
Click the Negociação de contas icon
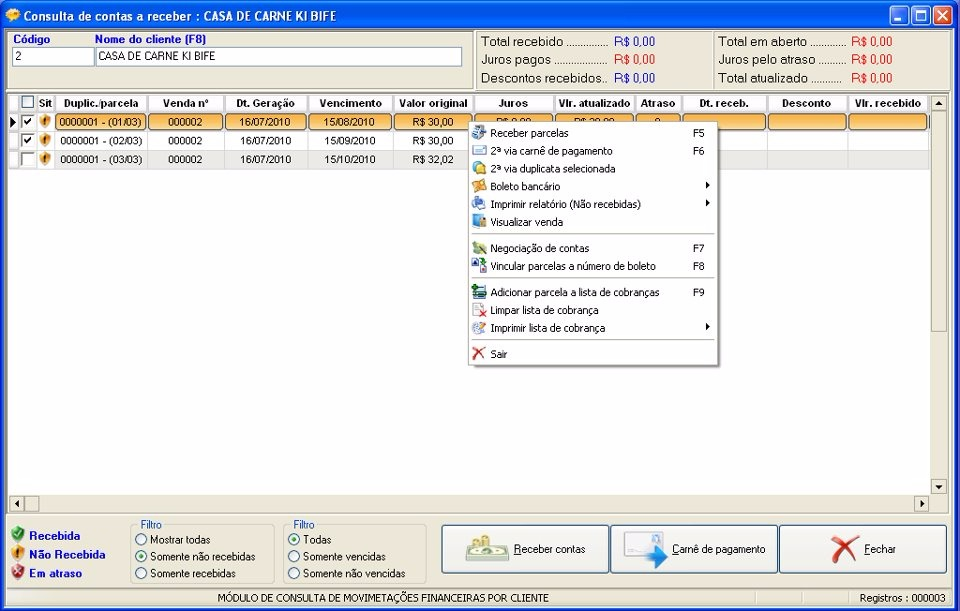click(x=479, y=248)
